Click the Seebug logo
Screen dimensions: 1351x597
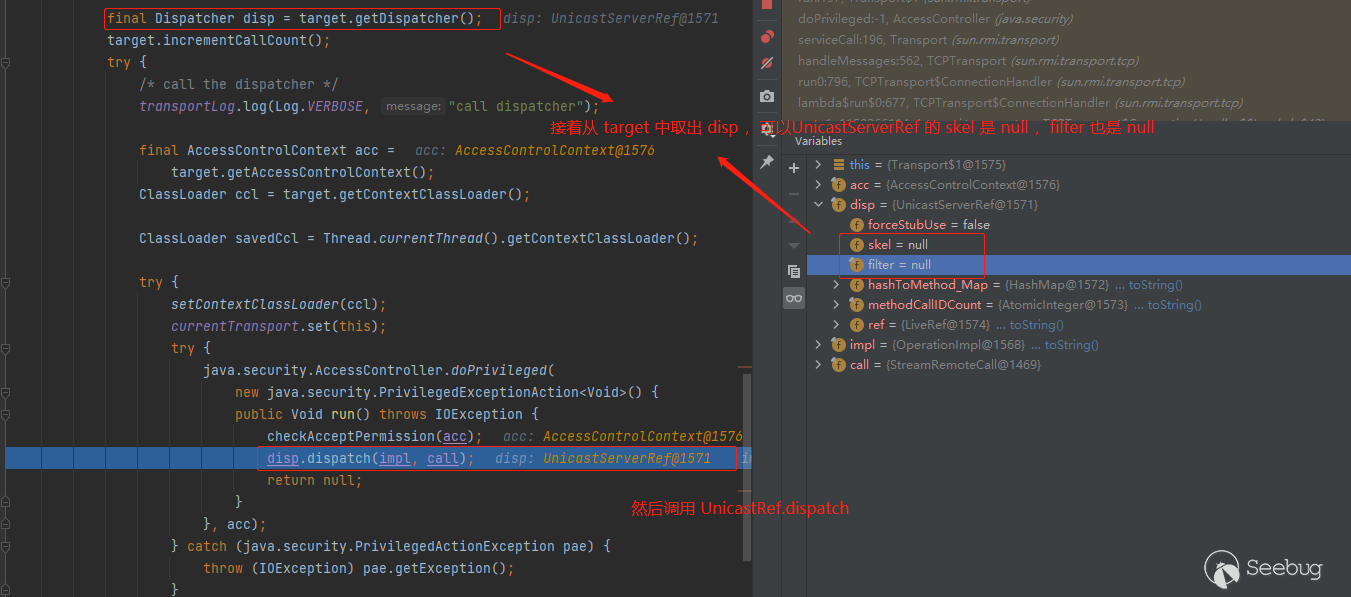[1264, 568]
